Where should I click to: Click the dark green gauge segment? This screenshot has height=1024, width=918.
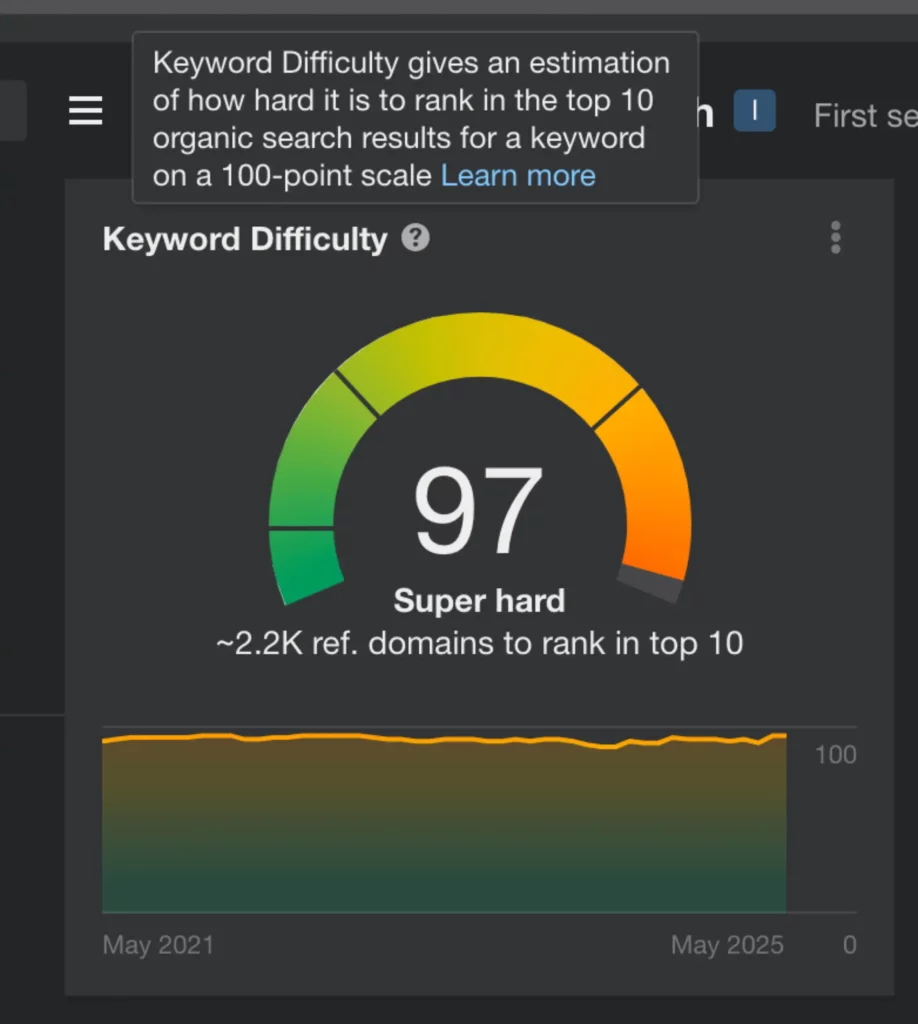(304, 564)
